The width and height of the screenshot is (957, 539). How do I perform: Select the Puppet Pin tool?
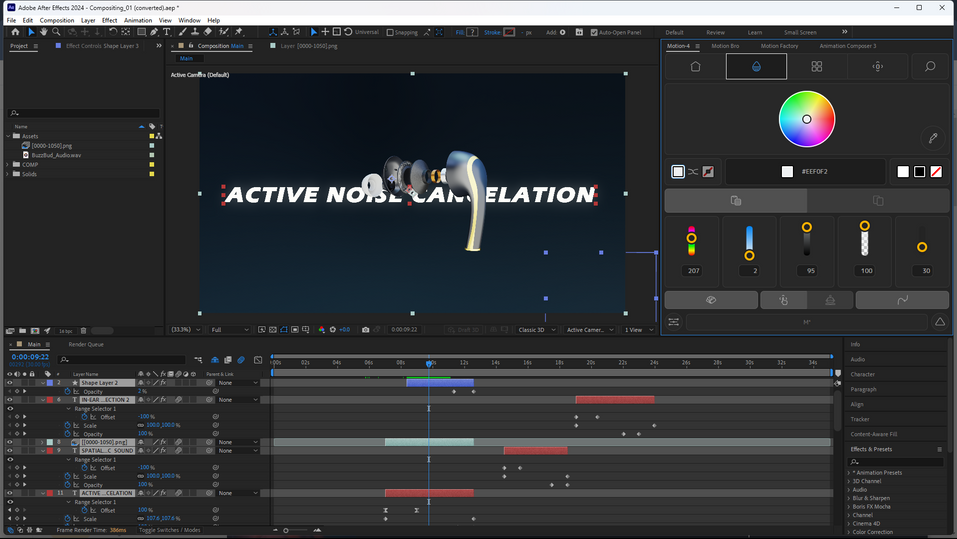(239, 32)
